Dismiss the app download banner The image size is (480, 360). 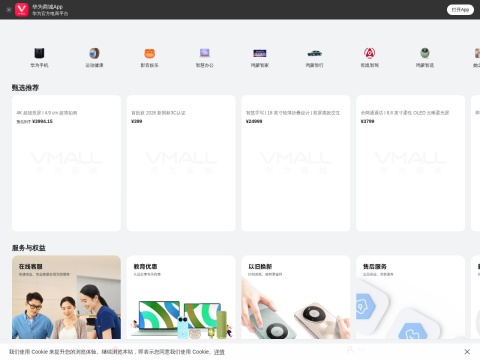tap(9, 10)
